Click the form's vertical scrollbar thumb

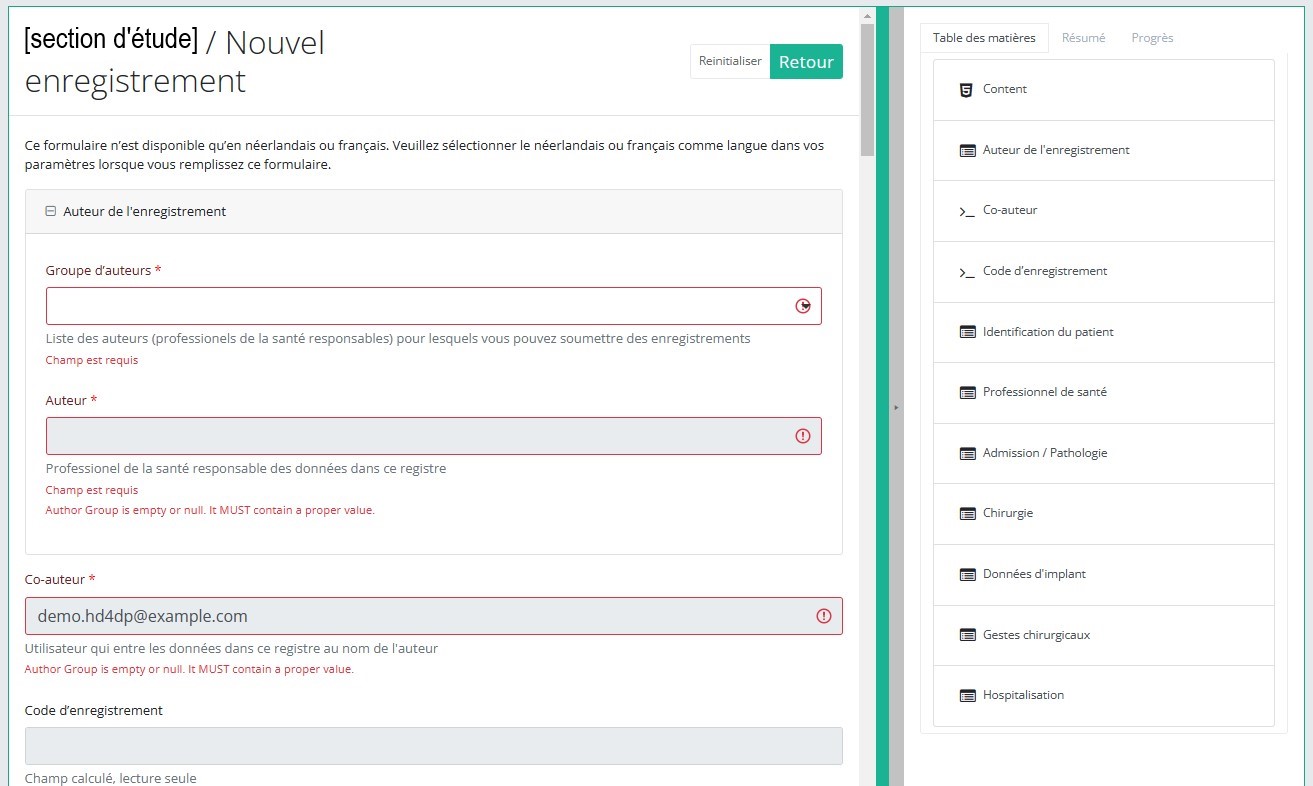tap(867, 90)
